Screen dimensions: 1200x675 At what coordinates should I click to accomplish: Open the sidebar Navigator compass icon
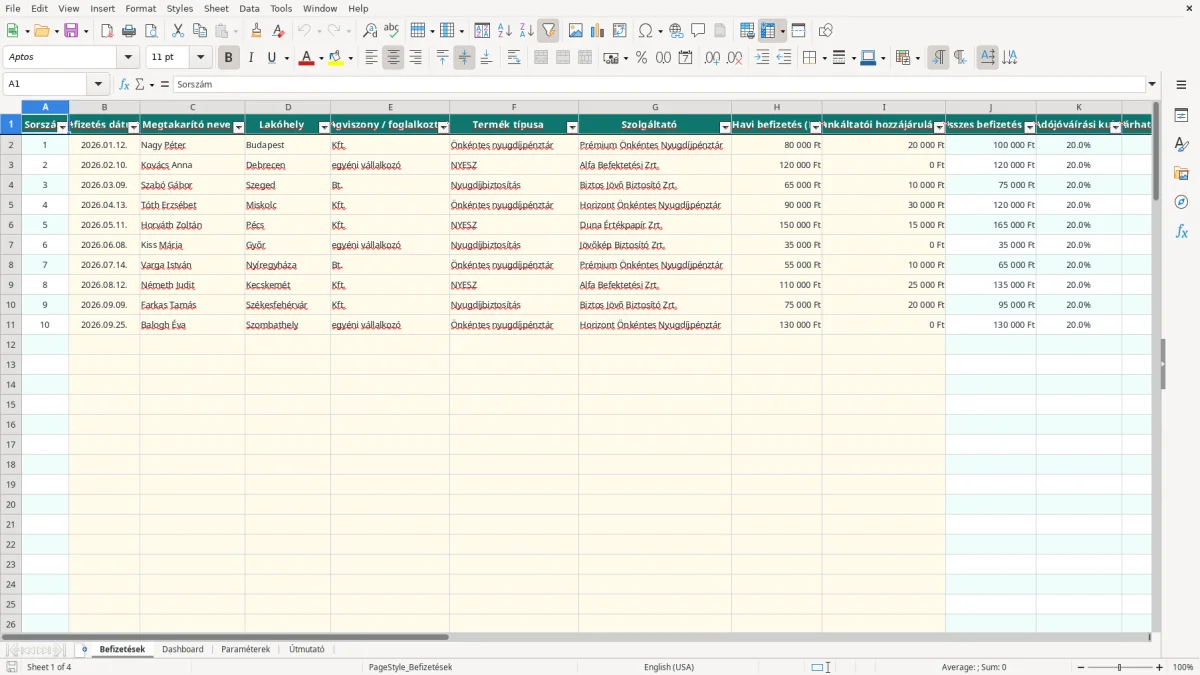coord(1181,202)
